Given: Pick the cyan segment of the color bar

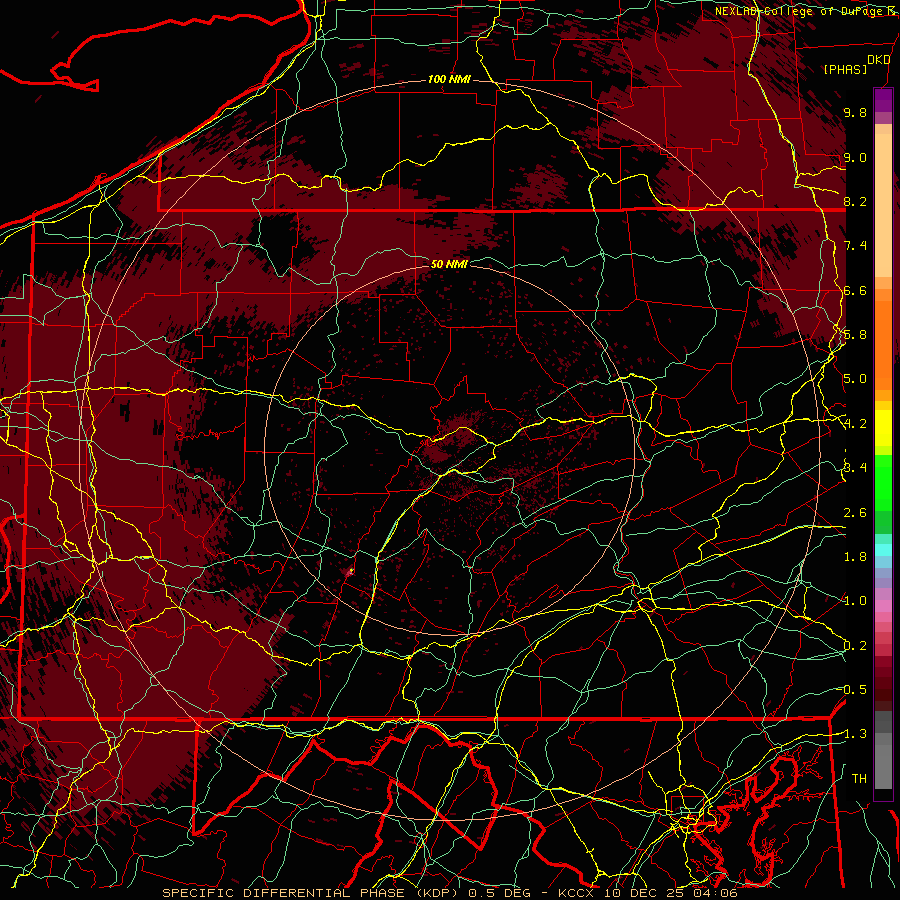Looking at the screenshot, I should (x=883, y=549).
